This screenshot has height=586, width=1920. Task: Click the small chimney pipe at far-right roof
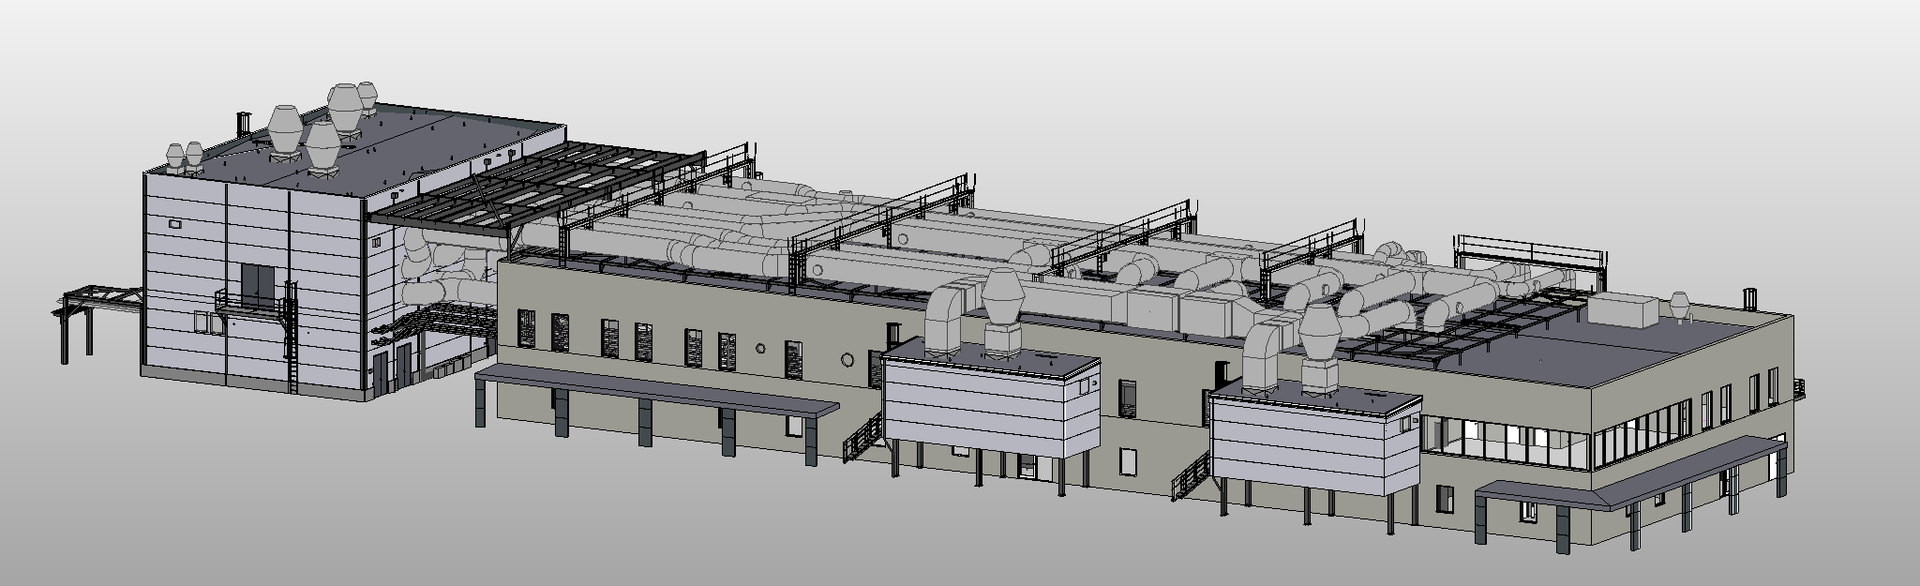(1749, 298)
